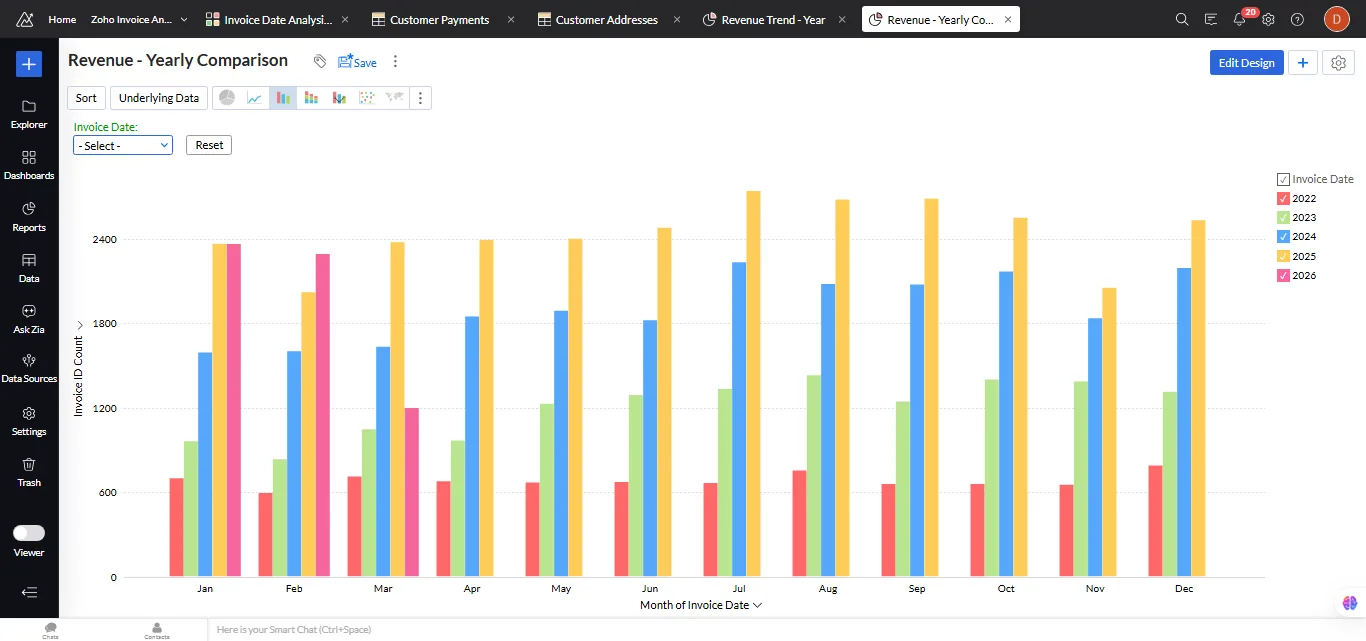Open report settings gear next to plus
This screenshot has height=641, width=1366.
(x=1339, y=63)
